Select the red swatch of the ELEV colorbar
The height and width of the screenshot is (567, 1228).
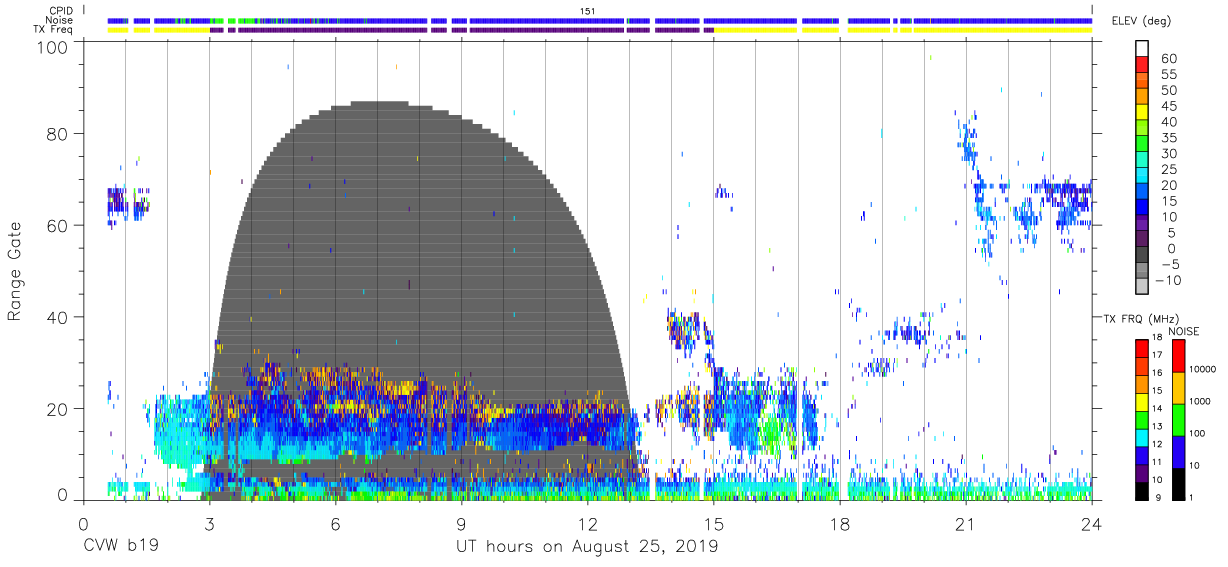click(x=1140, y=65)
